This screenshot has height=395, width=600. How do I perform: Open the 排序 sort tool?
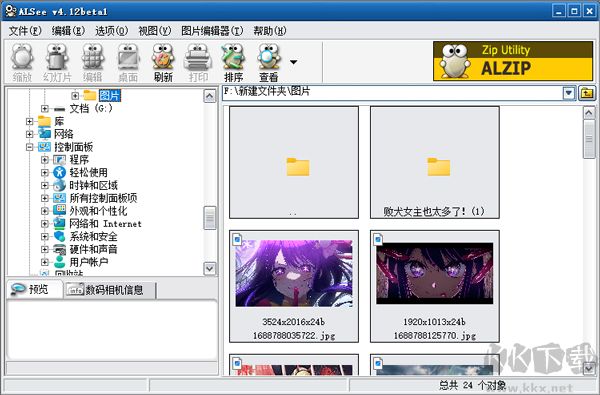[x=233, y=63]
